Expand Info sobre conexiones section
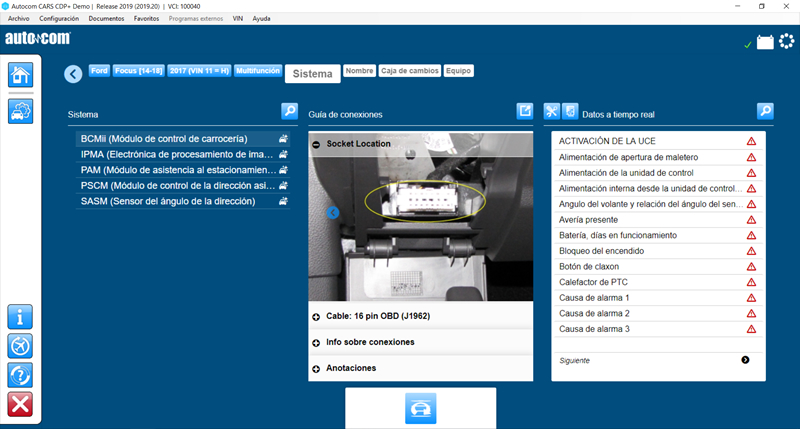 [x=316, y=343]
